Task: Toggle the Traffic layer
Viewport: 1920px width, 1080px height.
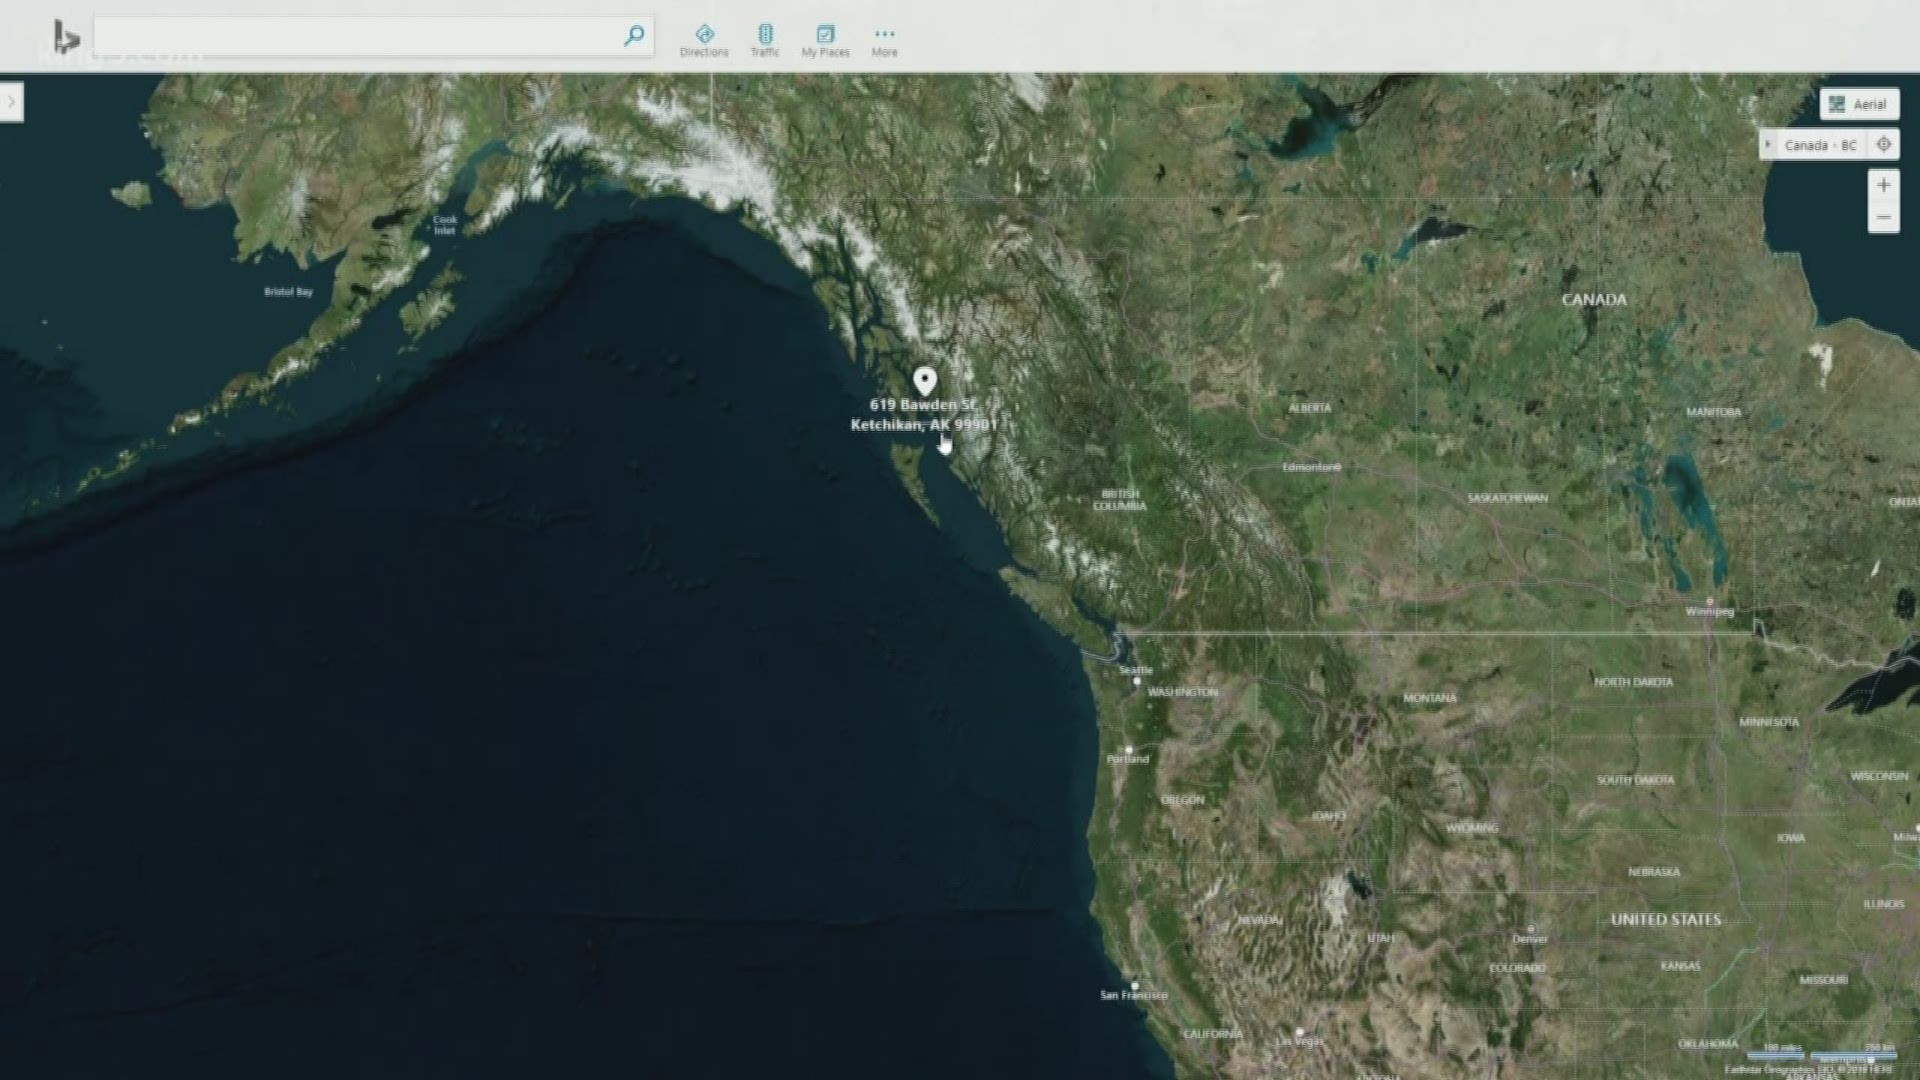Action: 765,41
